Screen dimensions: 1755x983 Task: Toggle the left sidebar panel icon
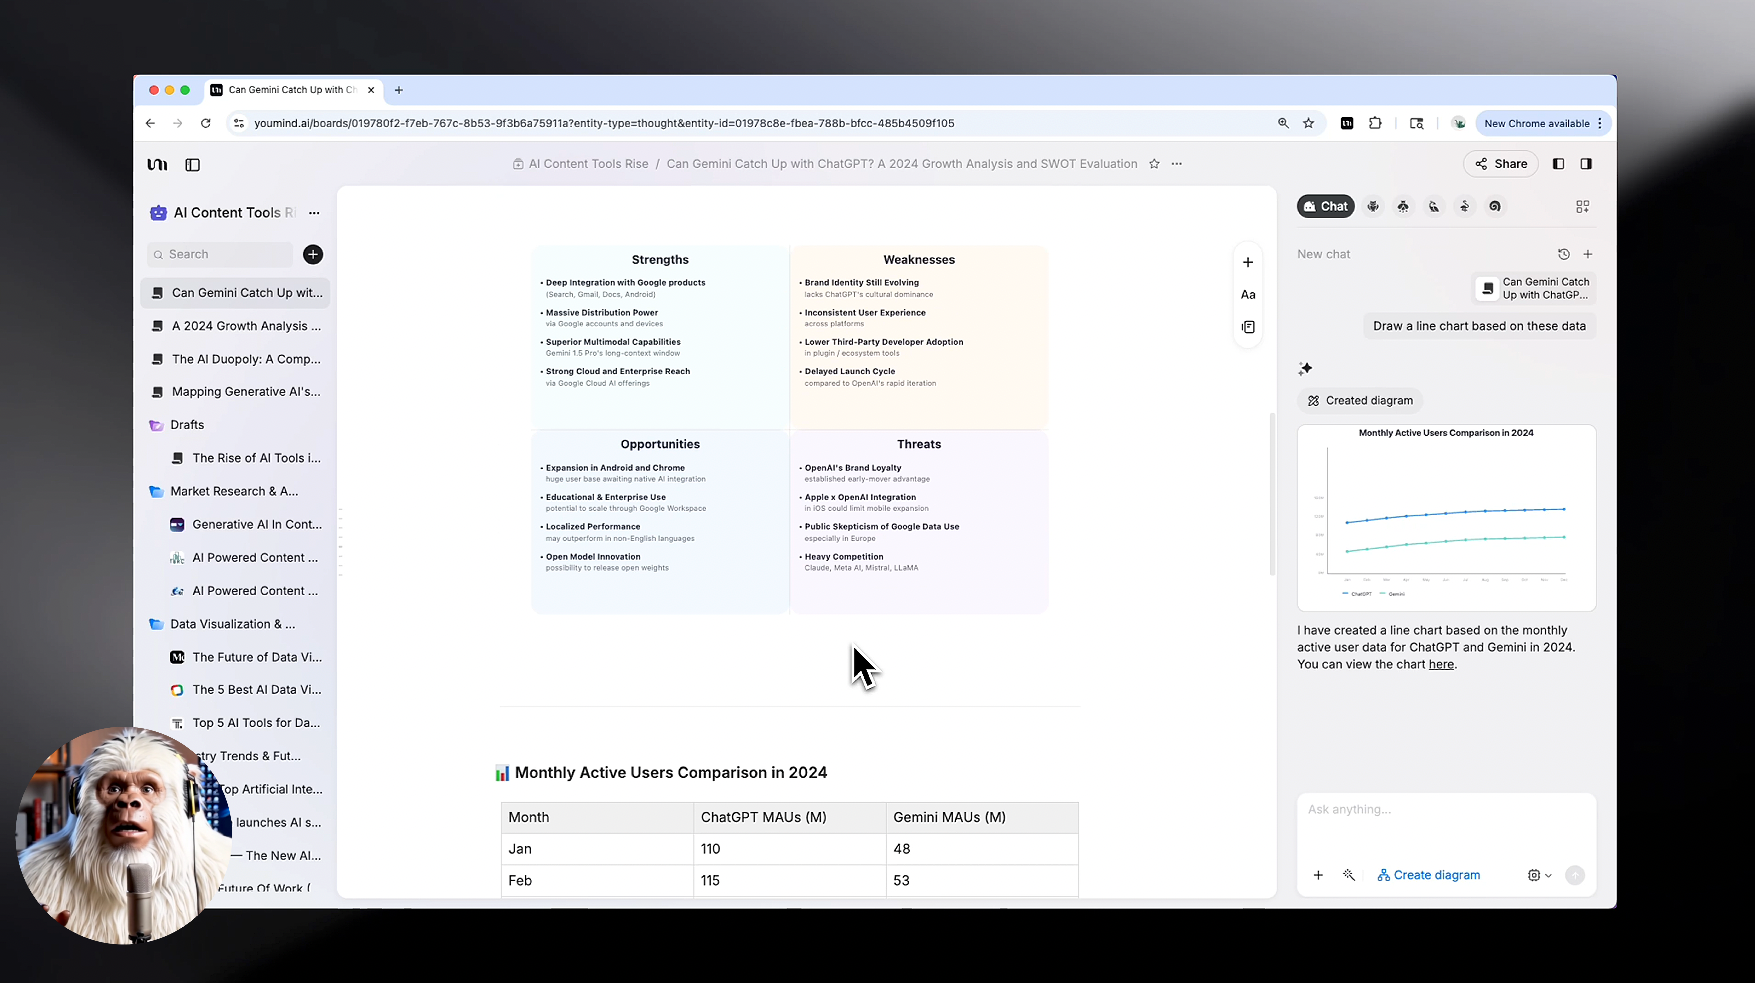click(x=193, y=165)
